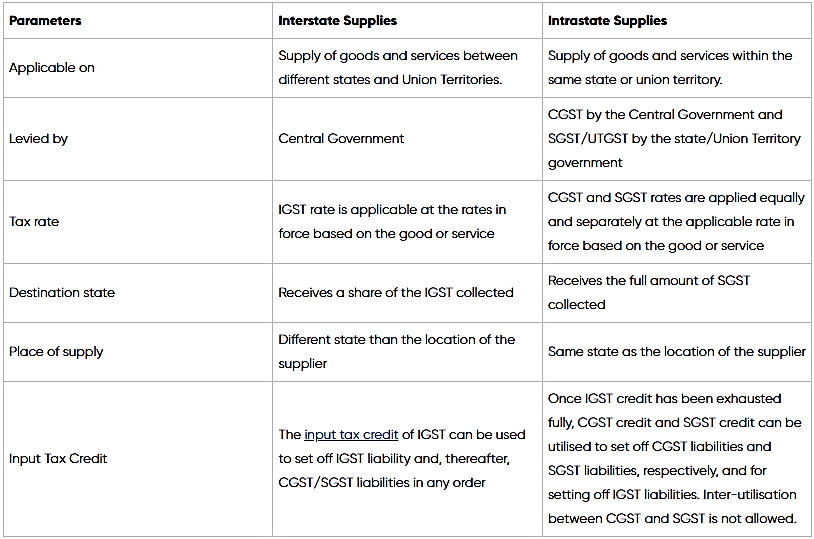814x539 pixels.
Task: Select the 'Tax rate' row label
Action: (x=34, y=221)
